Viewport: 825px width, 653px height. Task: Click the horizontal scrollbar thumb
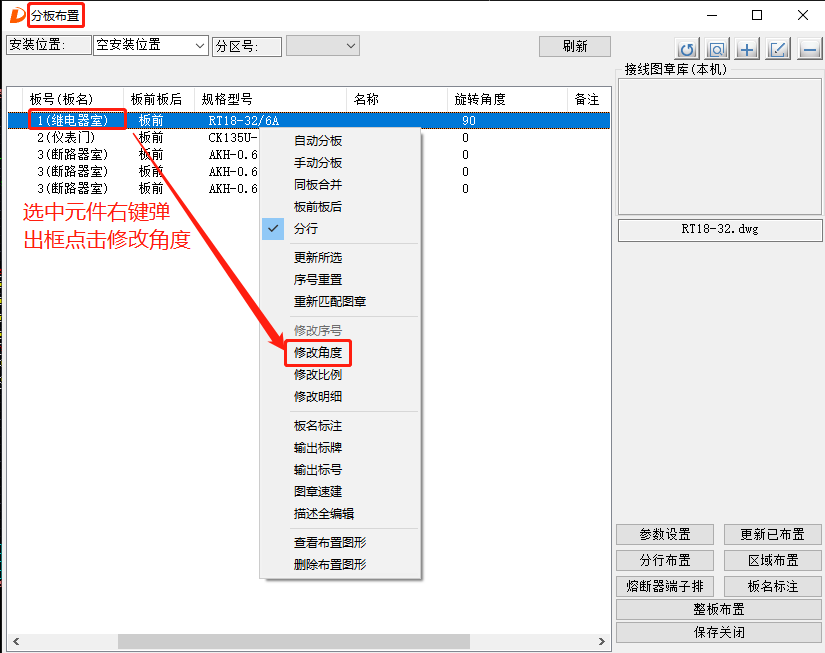coord(294,641)
